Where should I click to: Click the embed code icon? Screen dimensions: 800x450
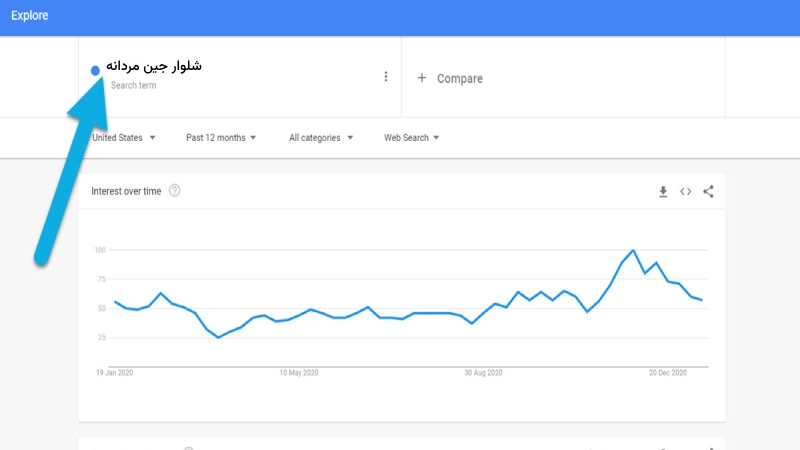pos(685,191)
